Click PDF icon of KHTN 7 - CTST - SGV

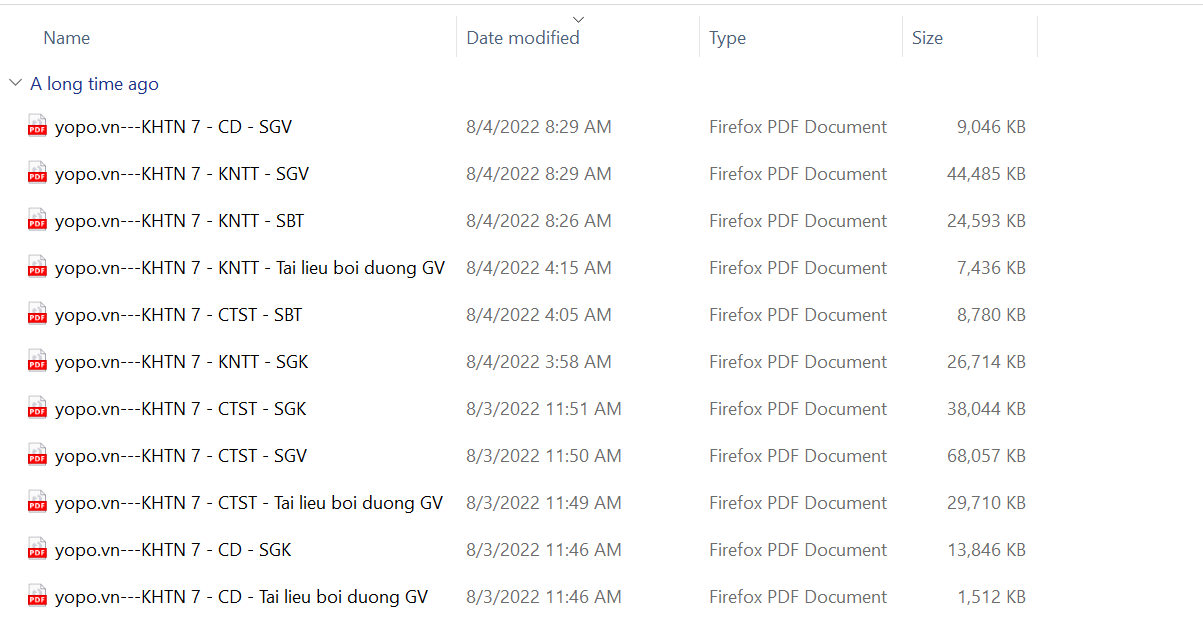37,456
